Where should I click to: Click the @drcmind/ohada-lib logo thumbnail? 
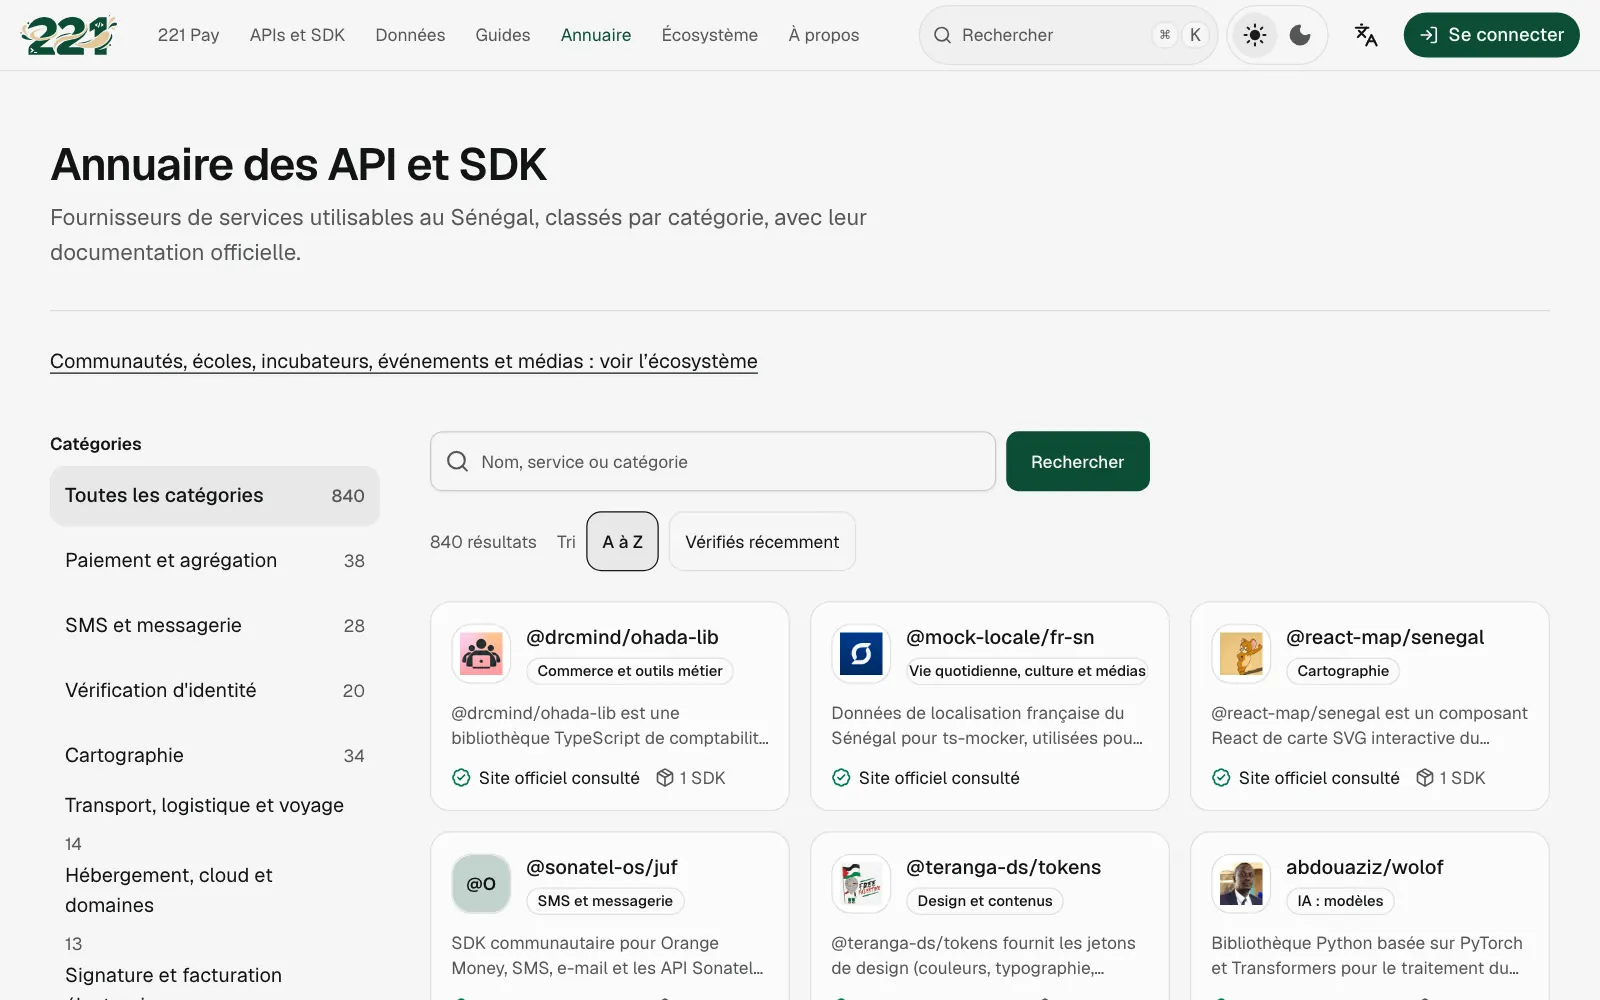pyautogui.click(x=481, y=654)
